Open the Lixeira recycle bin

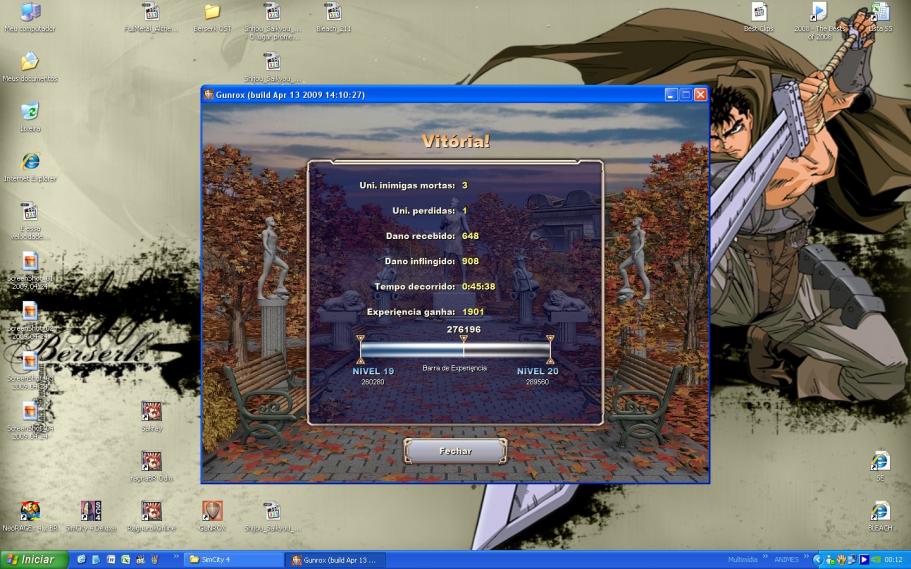[30, 112]
